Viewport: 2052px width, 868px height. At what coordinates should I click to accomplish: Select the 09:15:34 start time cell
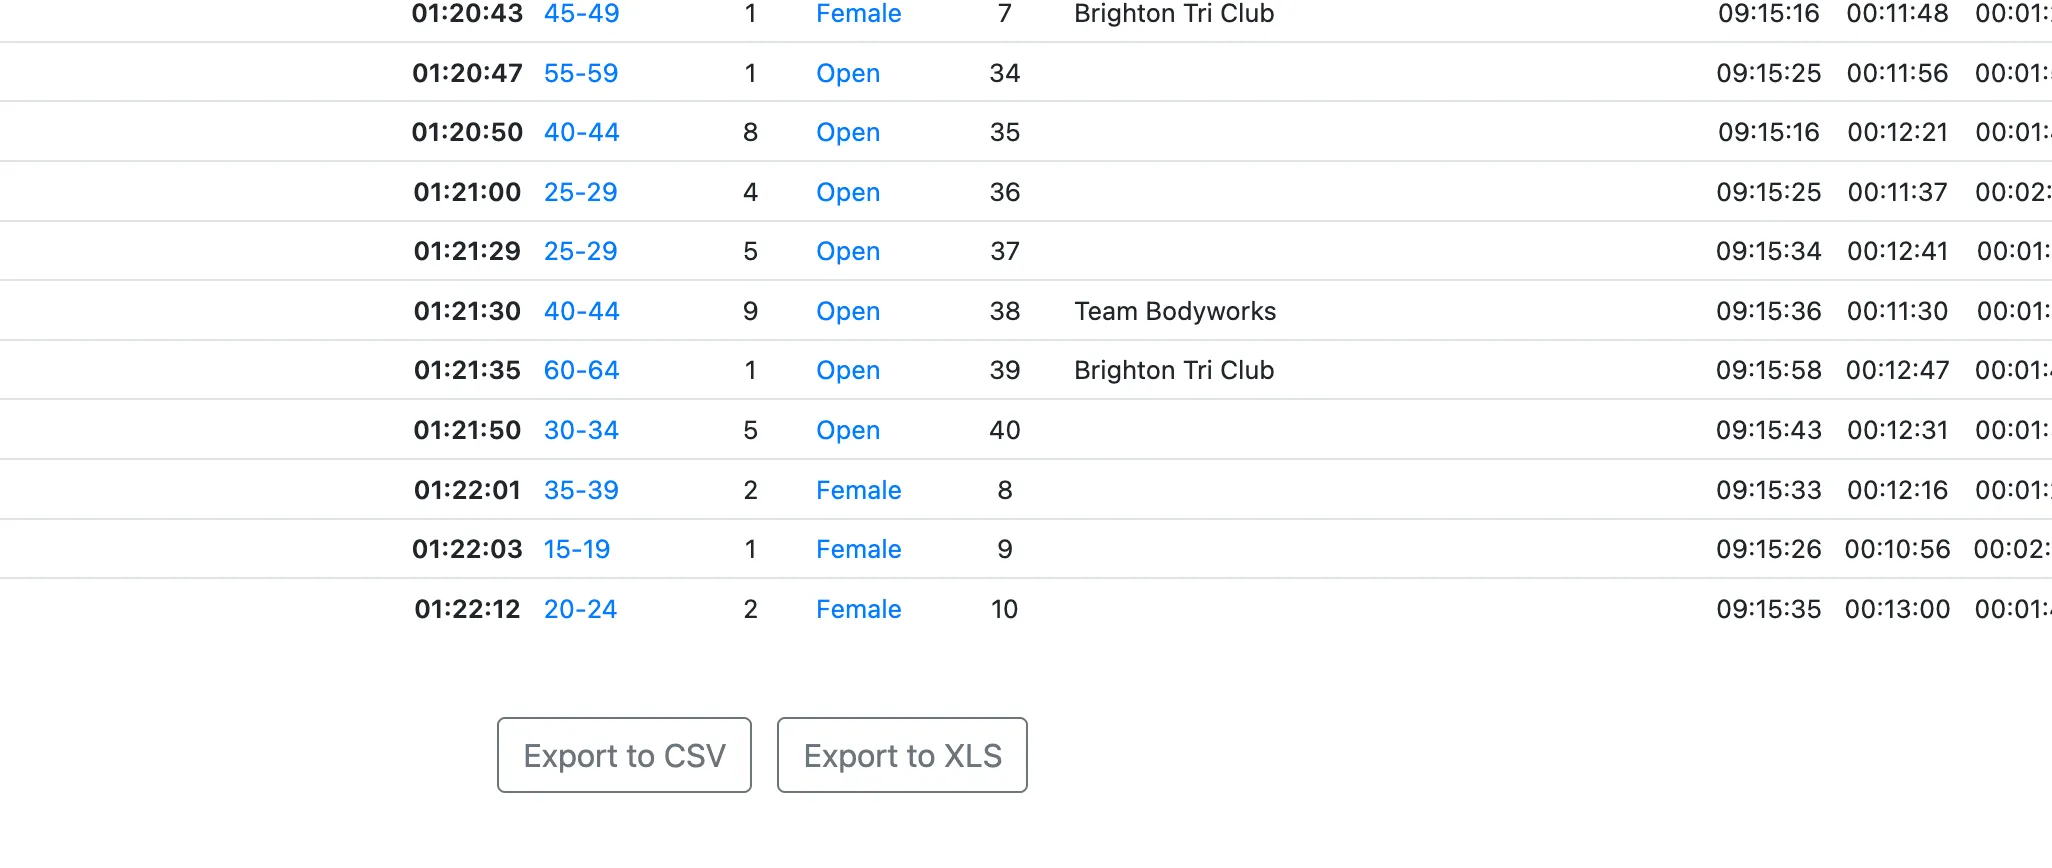[x=1769, y=251]
